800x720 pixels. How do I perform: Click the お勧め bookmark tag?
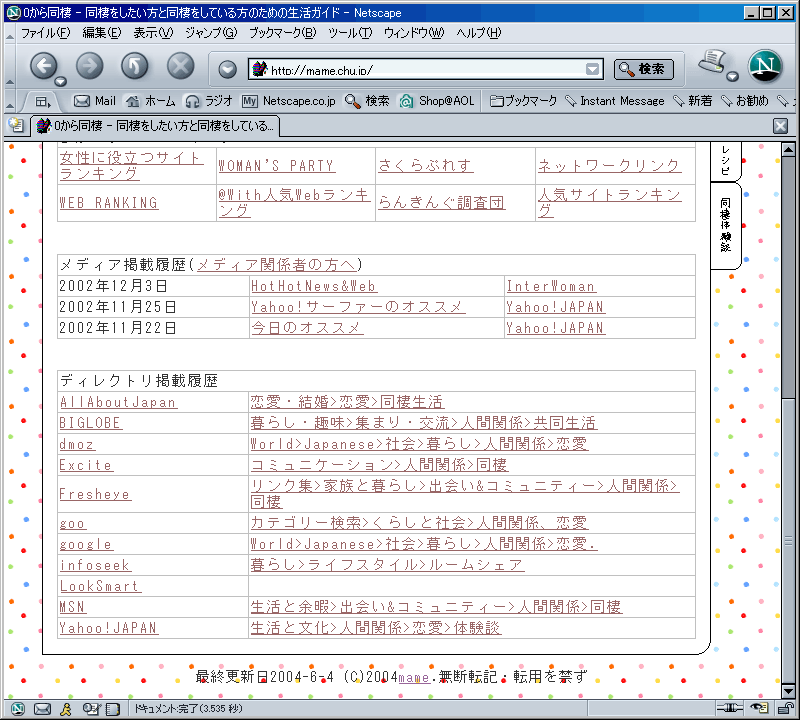744,101
